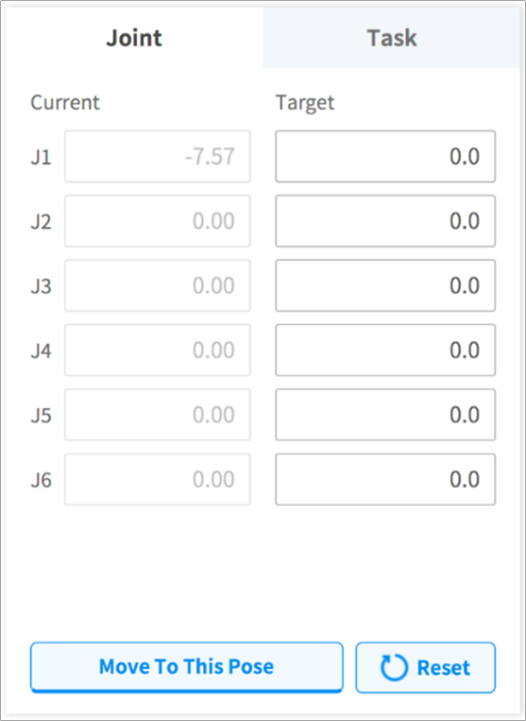Click the J5 Current value field

coord(157,415)
